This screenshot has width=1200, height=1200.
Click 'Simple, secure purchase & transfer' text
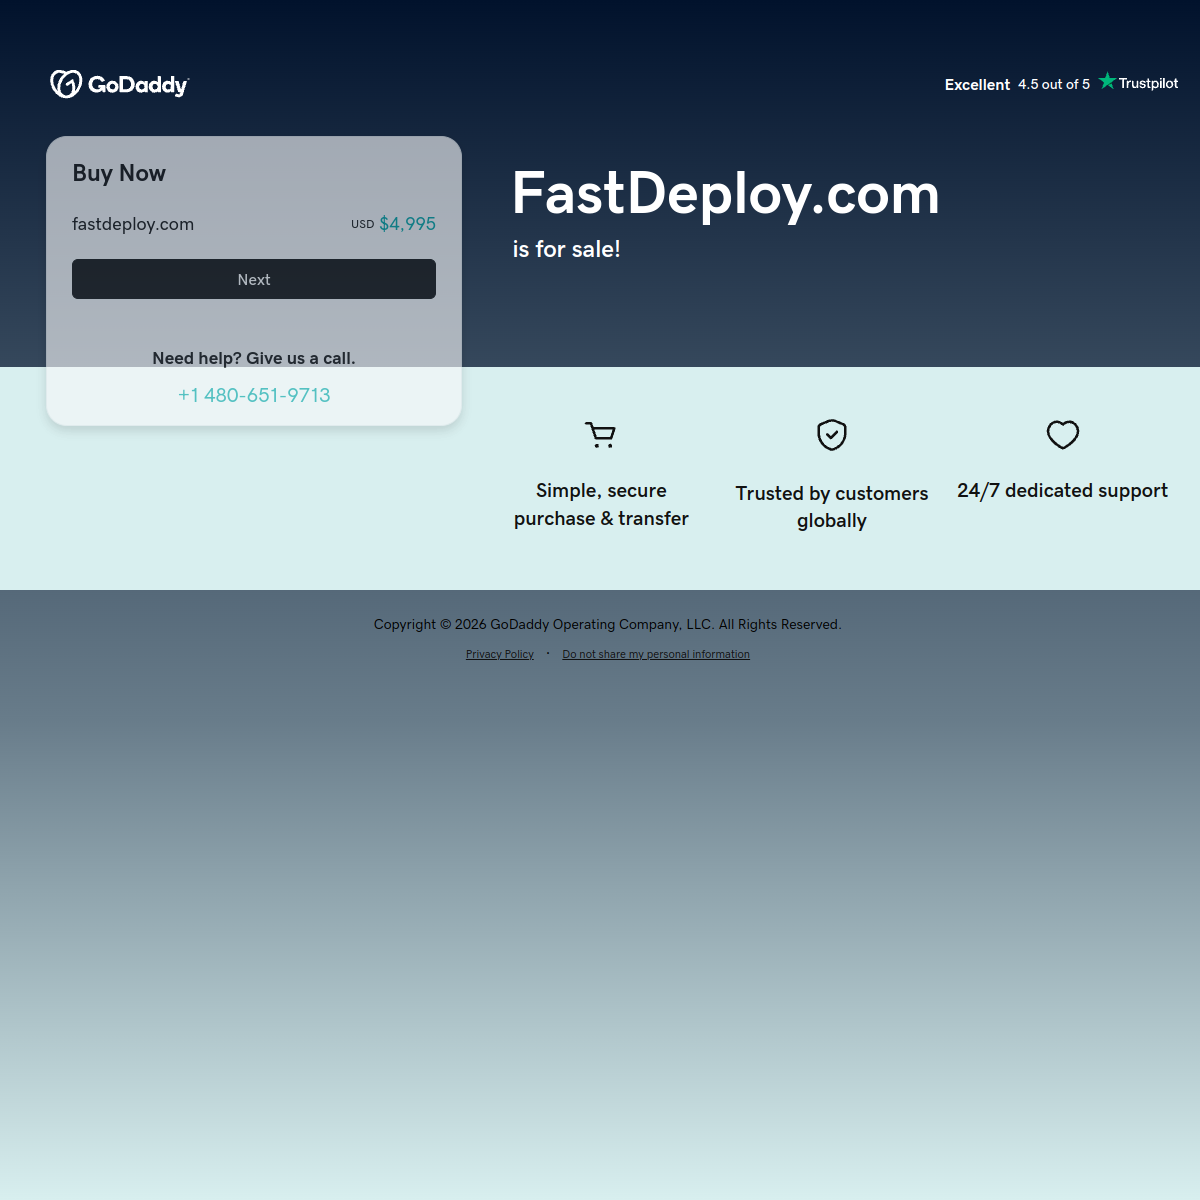click(601, 504)
